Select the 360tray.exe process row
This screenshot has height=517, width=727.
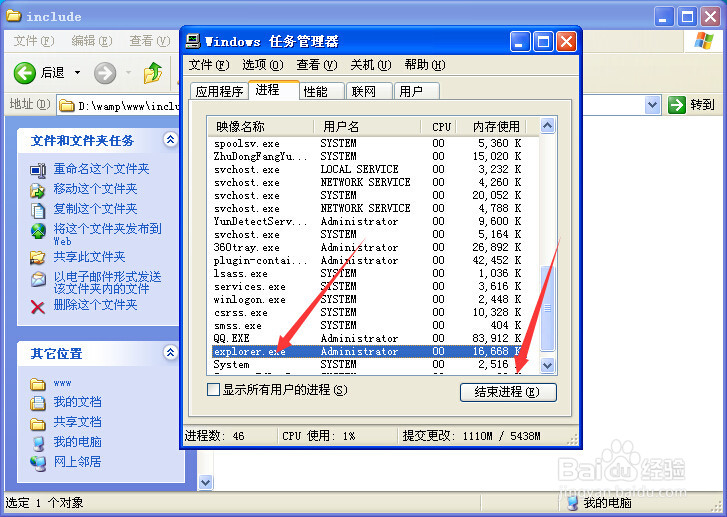pyautogui.click(x=375, y=248)
